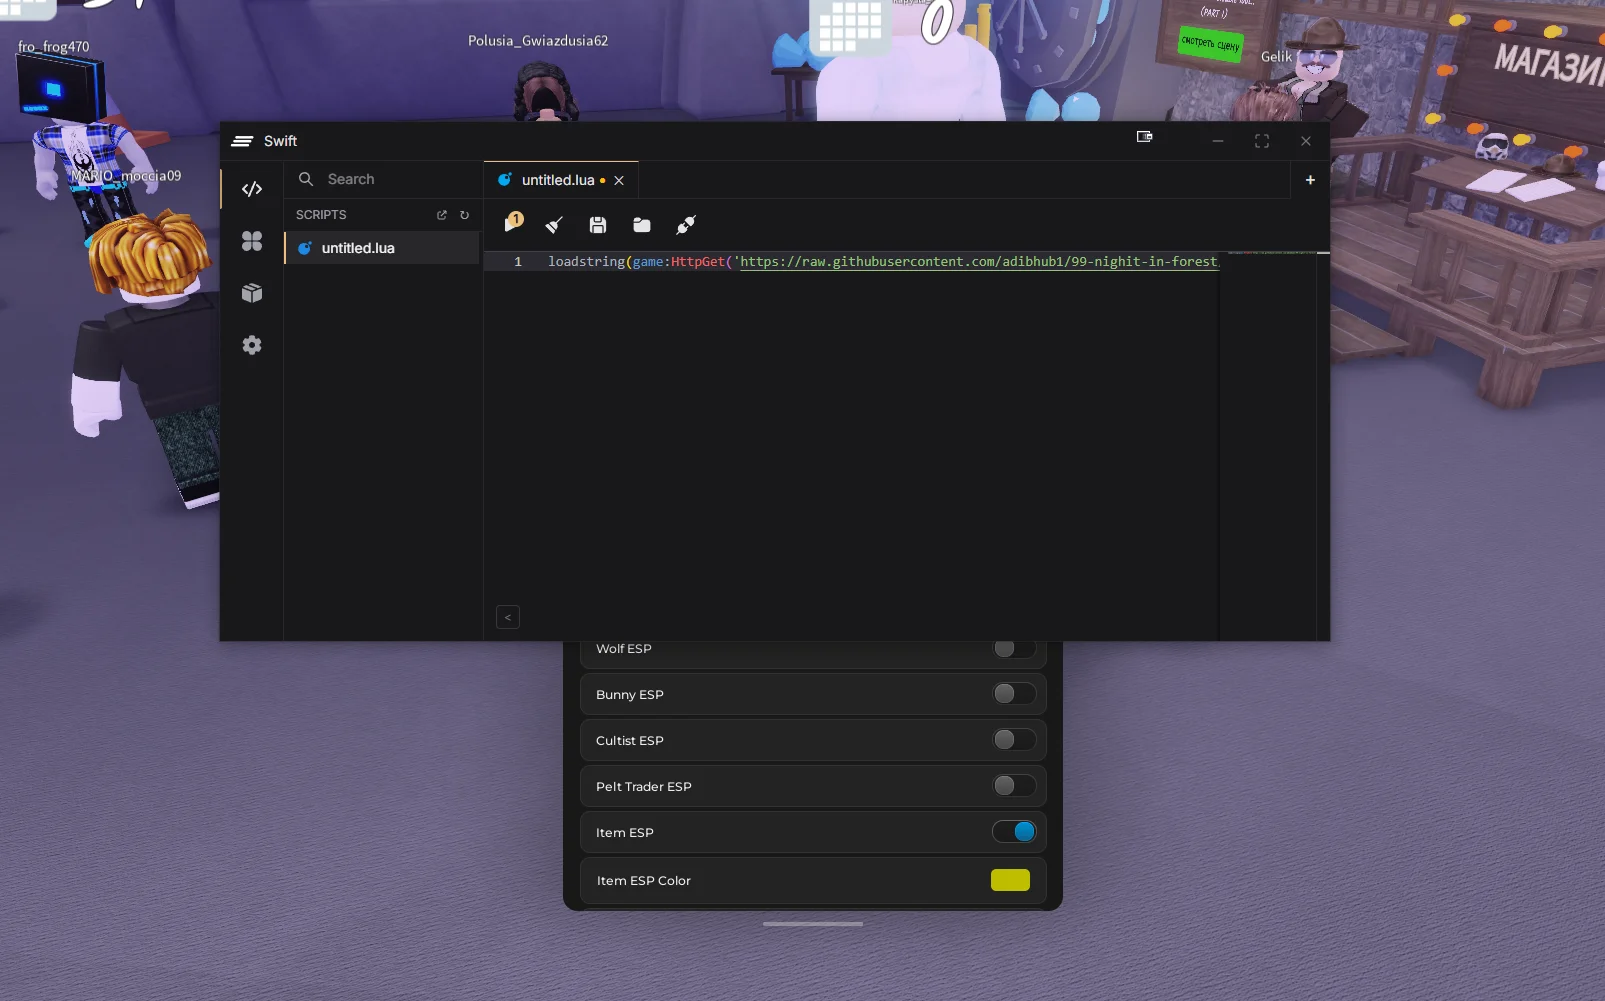Click the open-external icon beside SCRIPTS

point(442,215)
